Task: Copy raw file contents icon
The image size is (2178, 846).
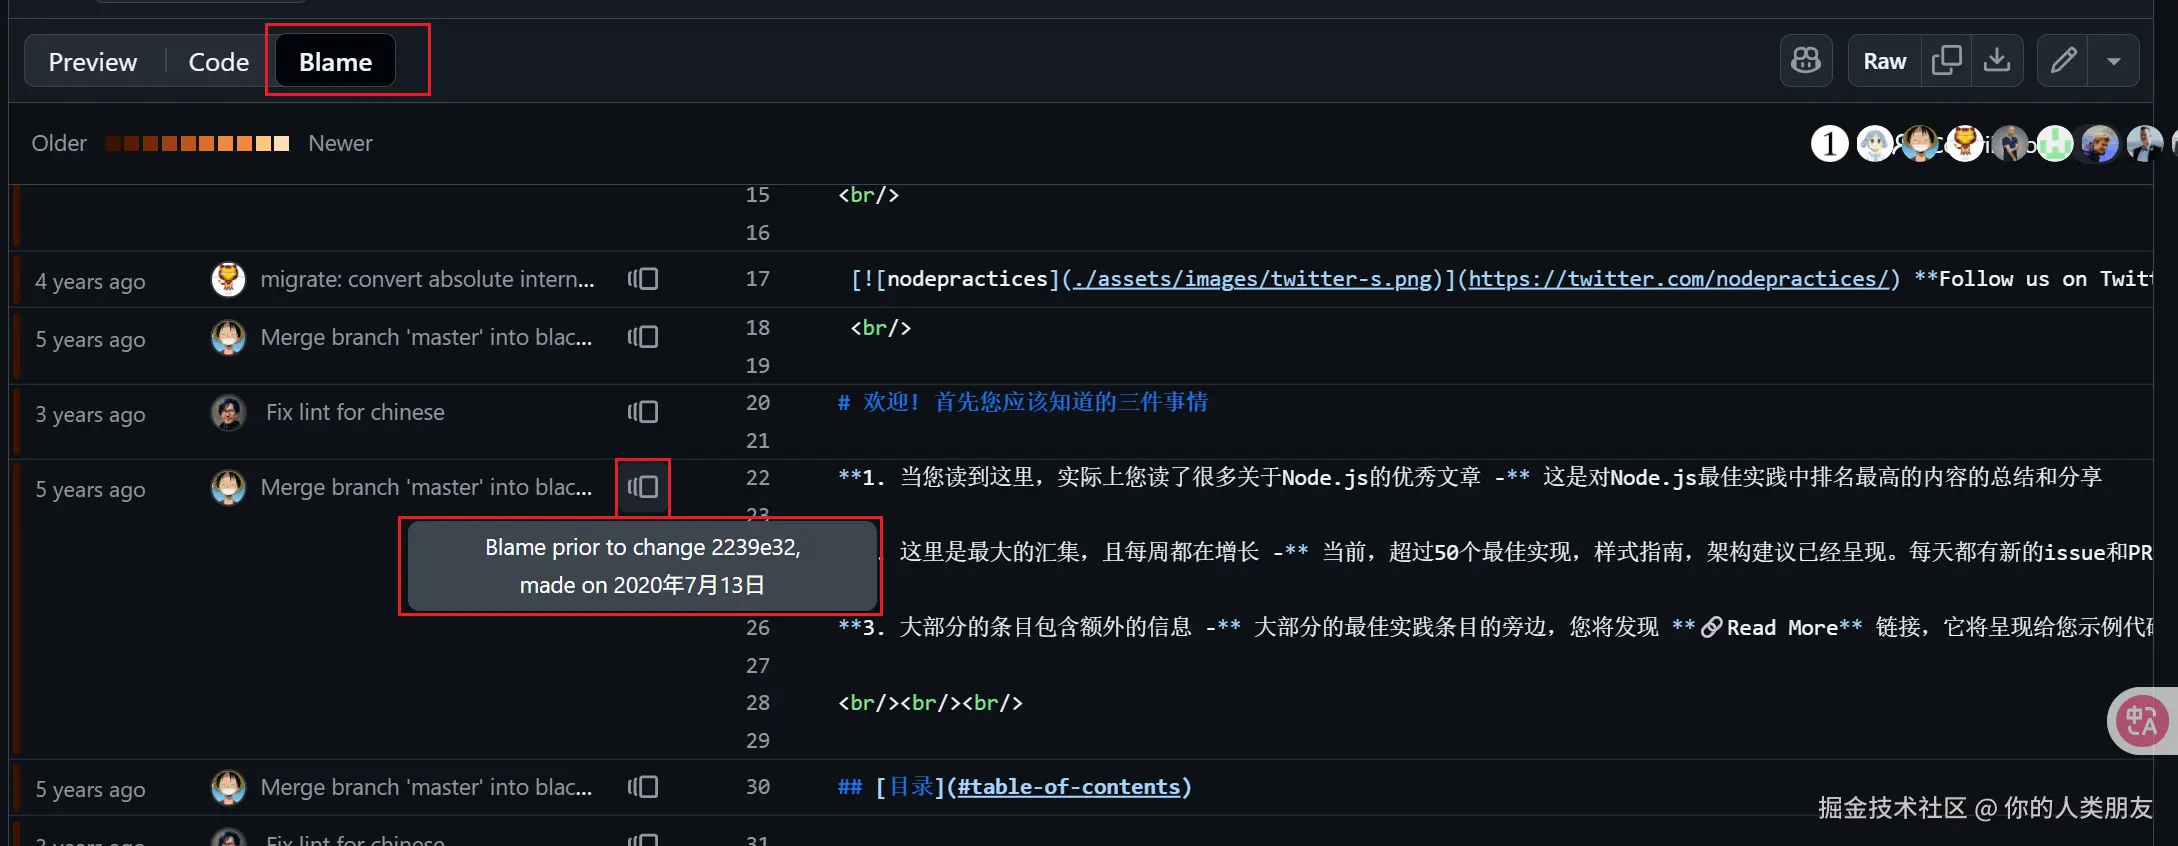Action: pos(1946,61)
